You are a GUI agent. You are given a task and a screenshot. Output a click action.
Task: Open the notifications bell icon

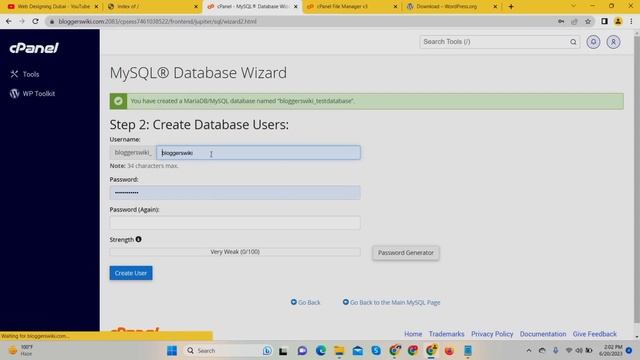(x=593, y=42)
